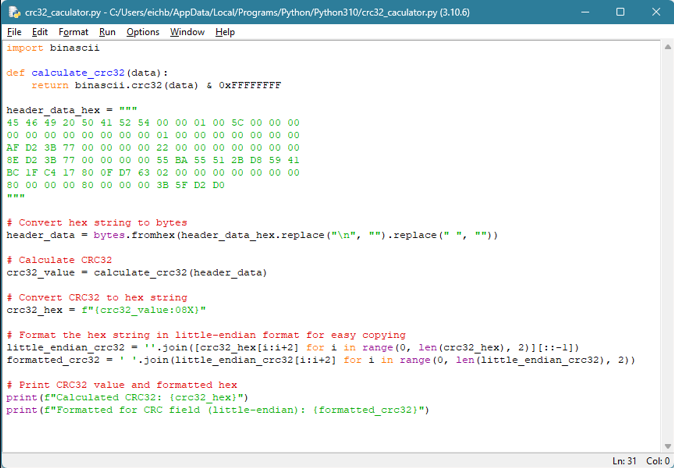
Task: Click hex line starting with '8E D2 3B 77'
Action: (153, 160)
